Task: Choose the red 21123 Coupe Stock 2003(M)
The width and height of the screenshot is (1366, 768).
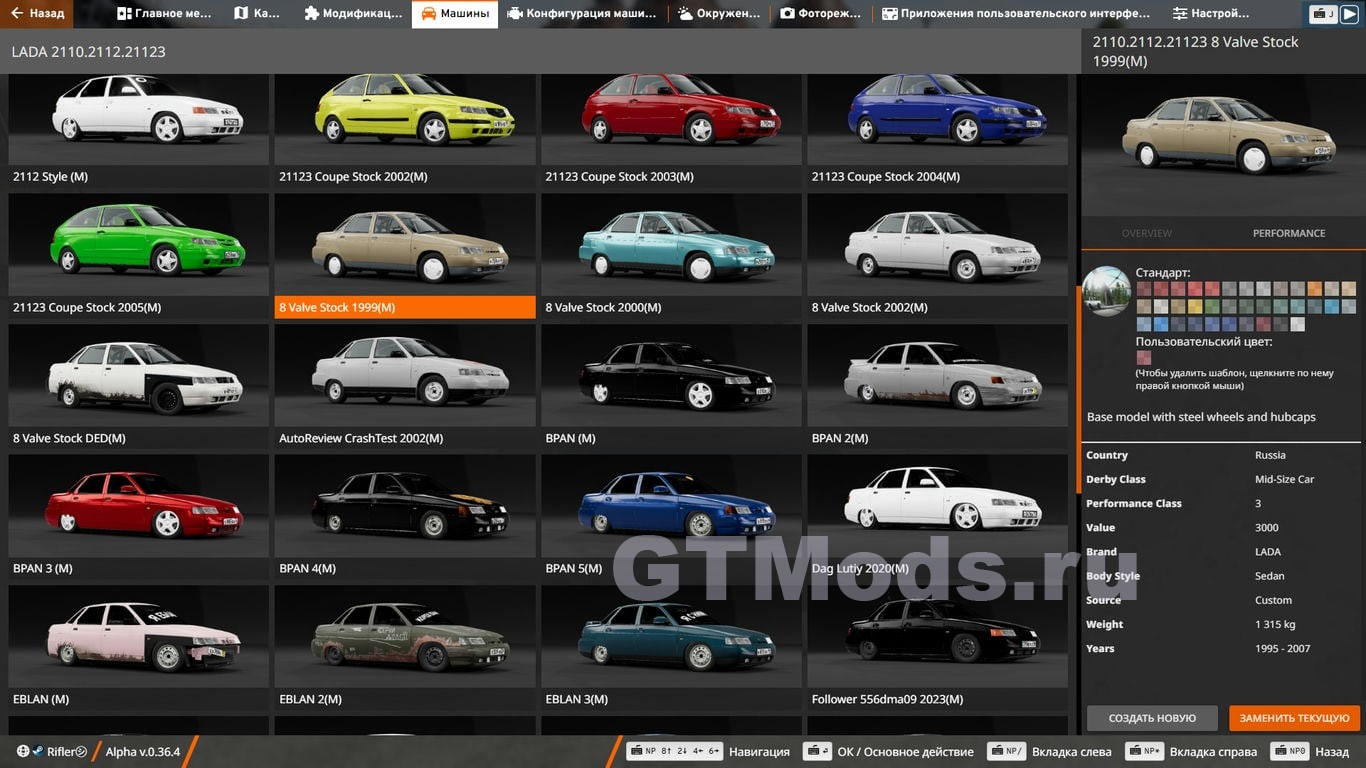Action: pyautogui.click(x=671, y=130)
